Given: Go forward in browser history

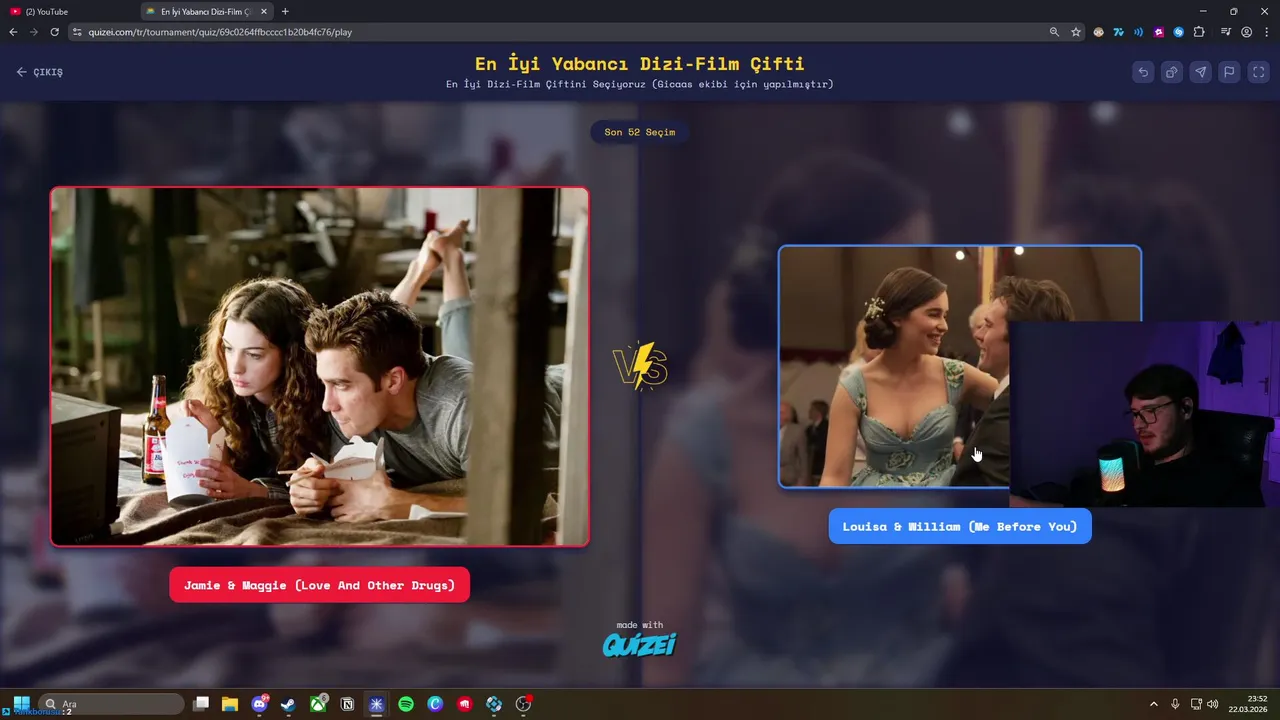Looking at the screenshot, I should [33, 32].
